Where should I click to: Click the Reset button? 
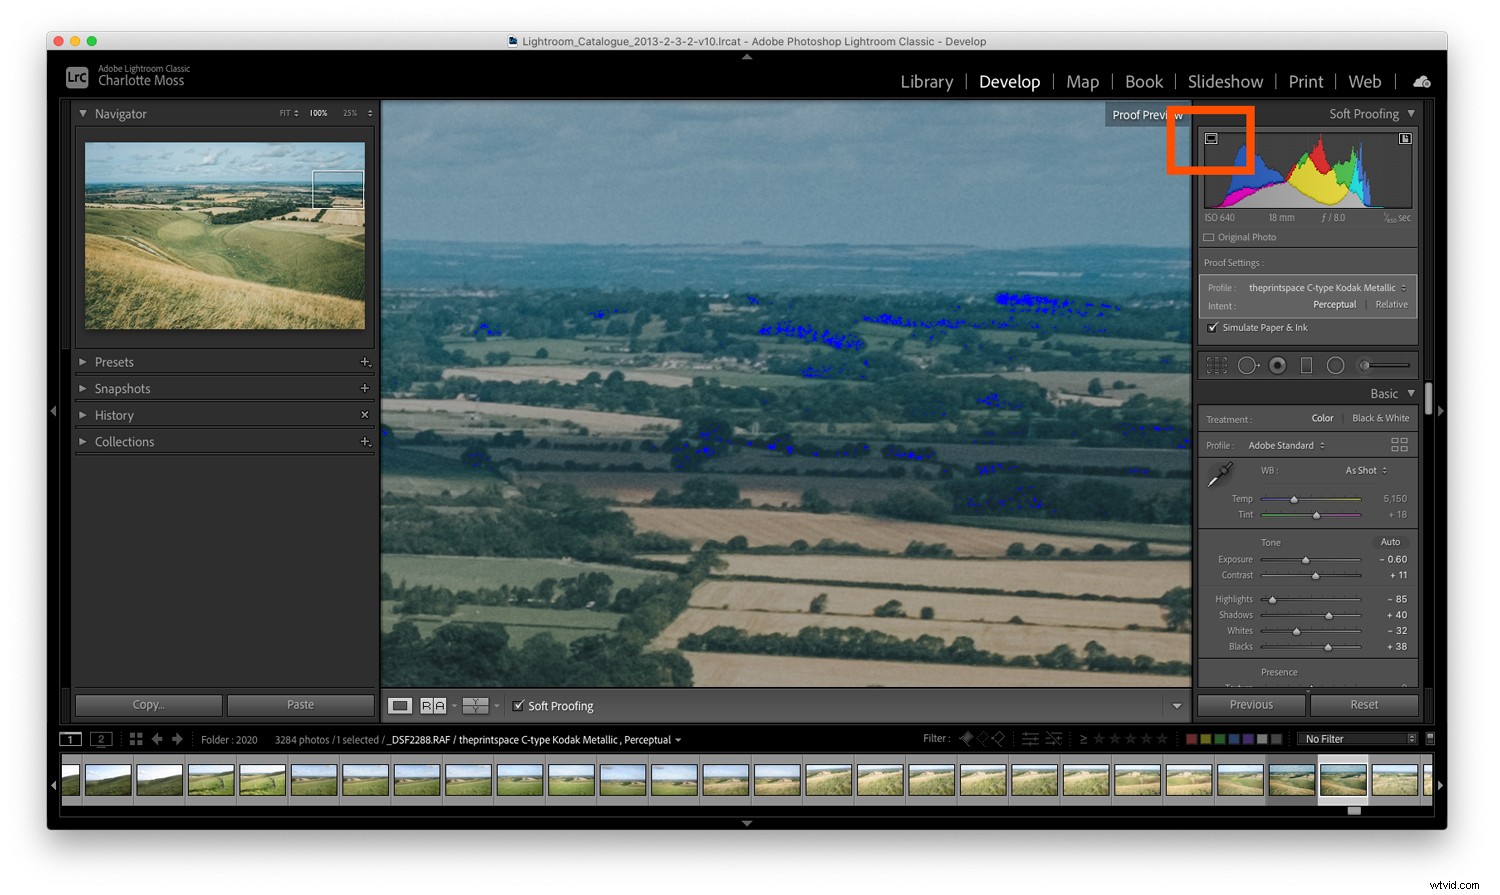(x=1363, y=705)
